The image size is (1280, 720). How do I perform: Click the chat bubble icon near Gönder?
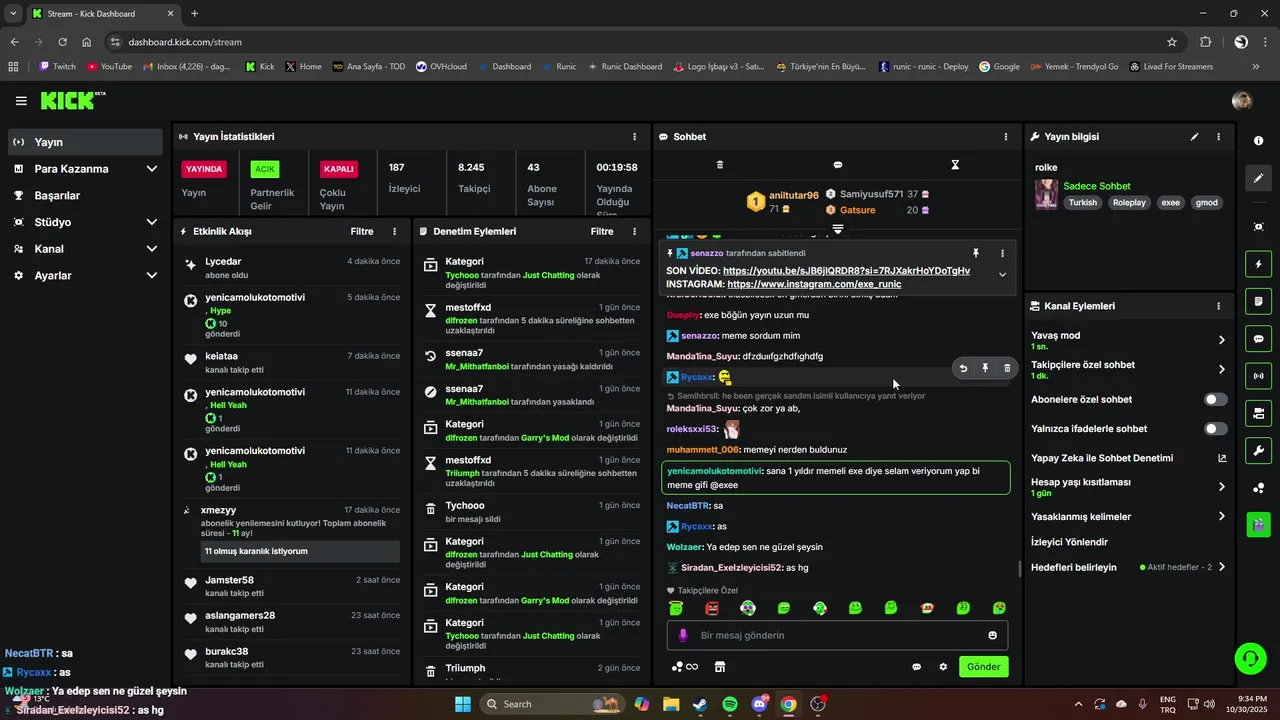pyautogui.click(x=916, y=667)
